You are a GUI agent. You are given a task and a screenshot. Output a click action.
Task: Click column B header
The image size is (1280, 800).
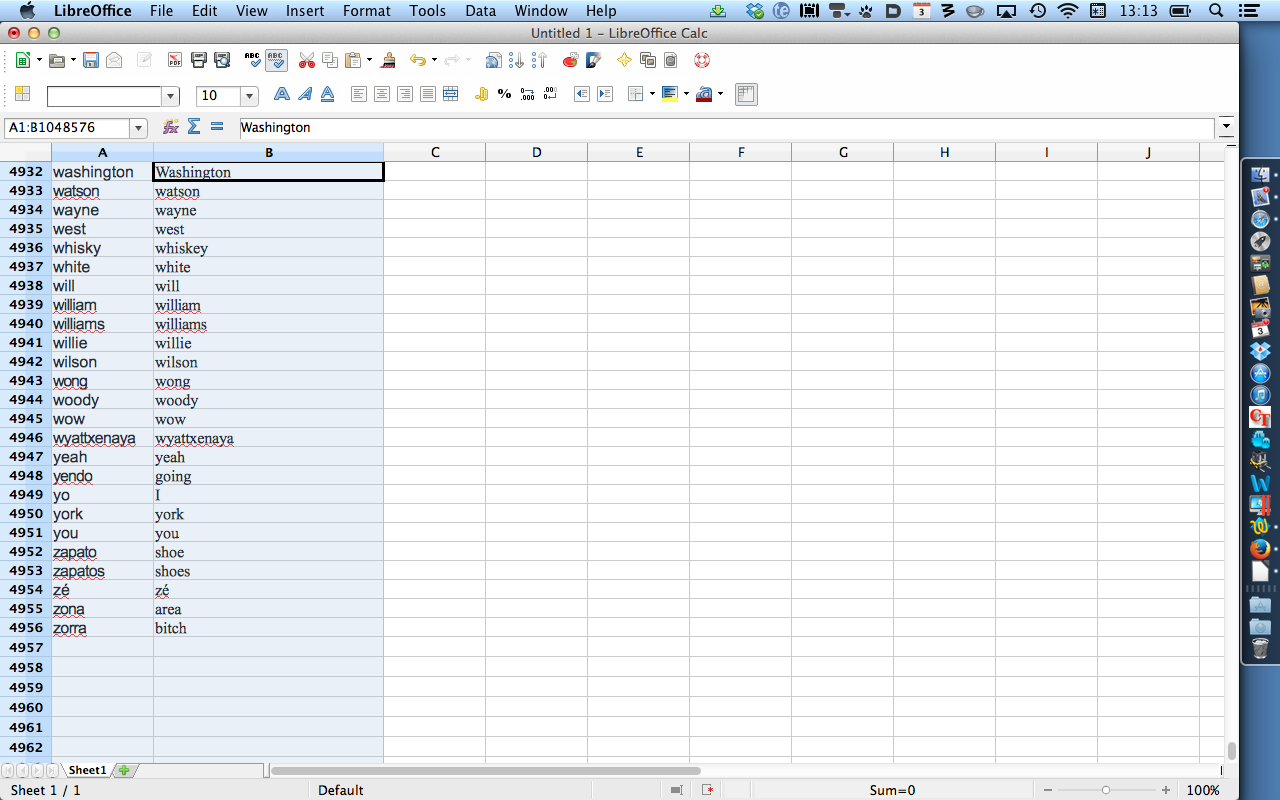(x=268, y=152)
